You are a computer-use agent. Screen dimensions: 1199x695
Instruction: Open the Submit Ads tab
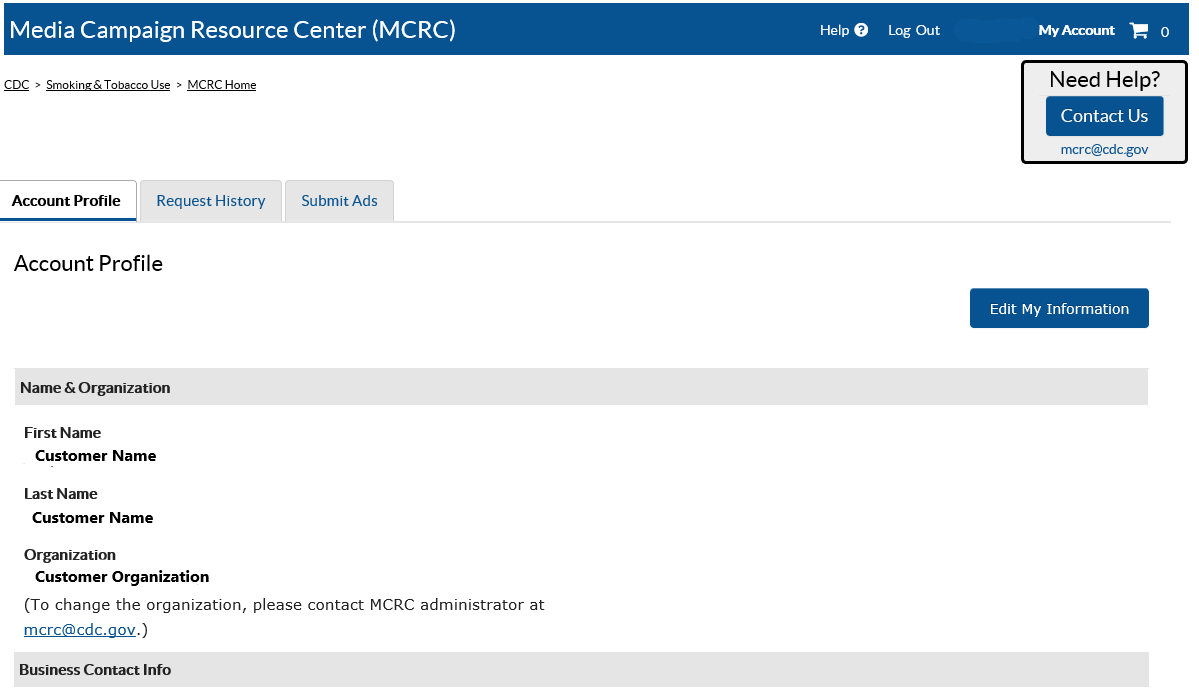(339, 201)
